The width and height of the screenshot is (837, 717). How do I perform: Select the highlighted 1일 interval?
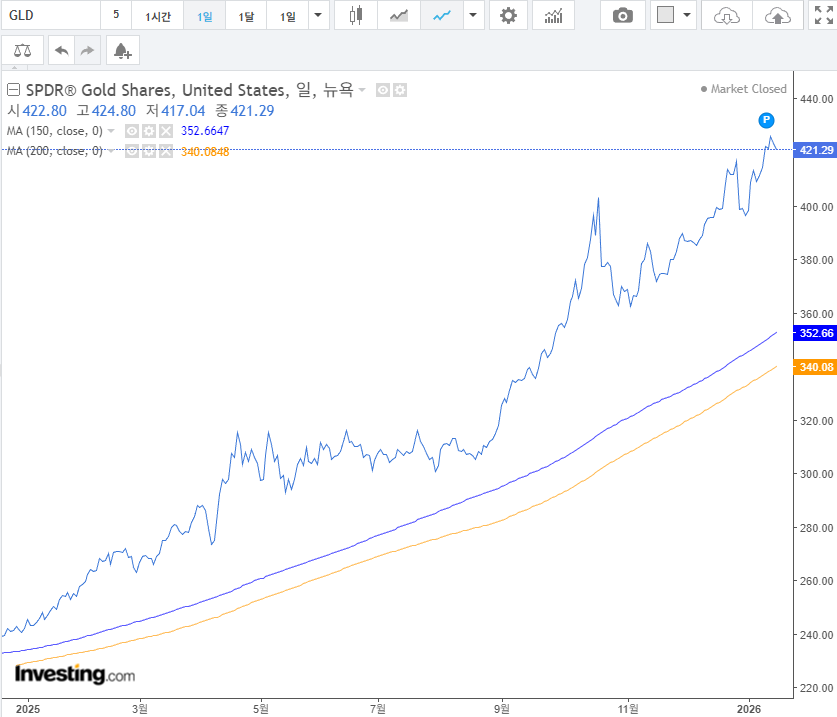point(204,15)
